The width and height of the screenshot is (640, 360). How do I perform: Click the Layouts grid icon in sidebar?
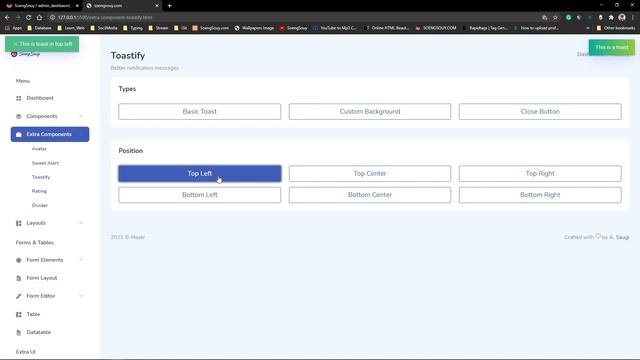point(18,223)
